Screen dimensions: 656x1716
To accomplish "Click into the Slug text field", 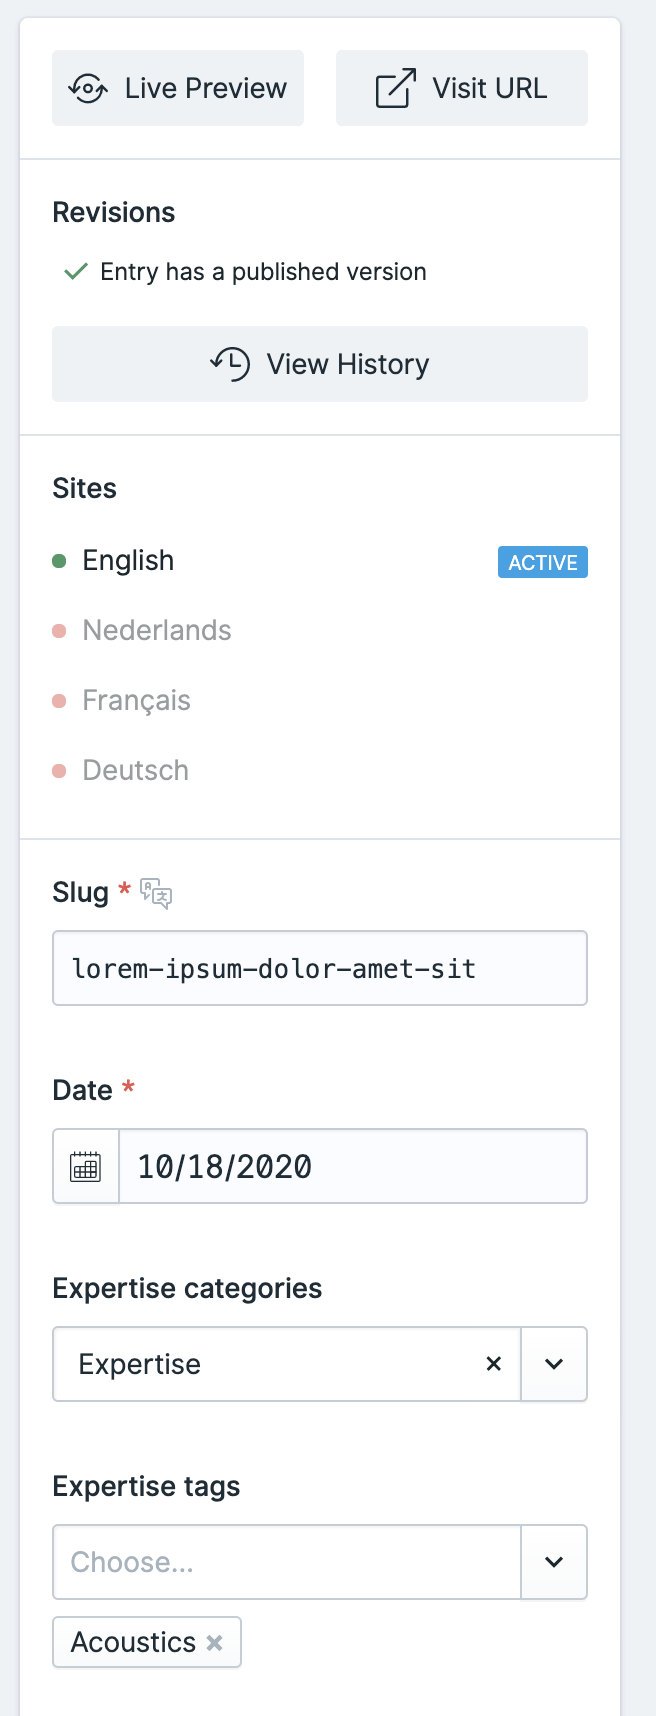I will 320,968.
